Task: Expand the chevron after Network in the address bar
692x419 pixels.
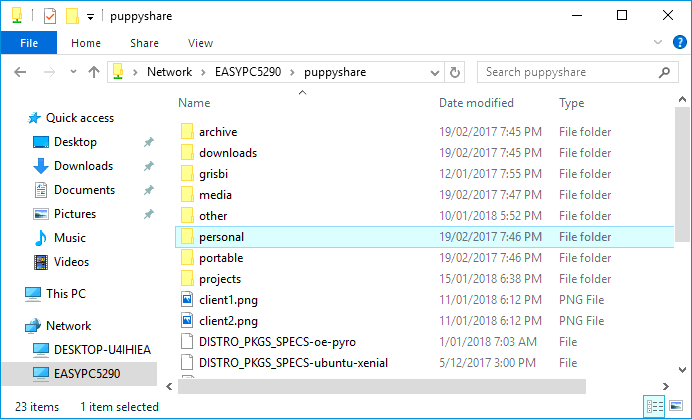Action: point(203,72)
